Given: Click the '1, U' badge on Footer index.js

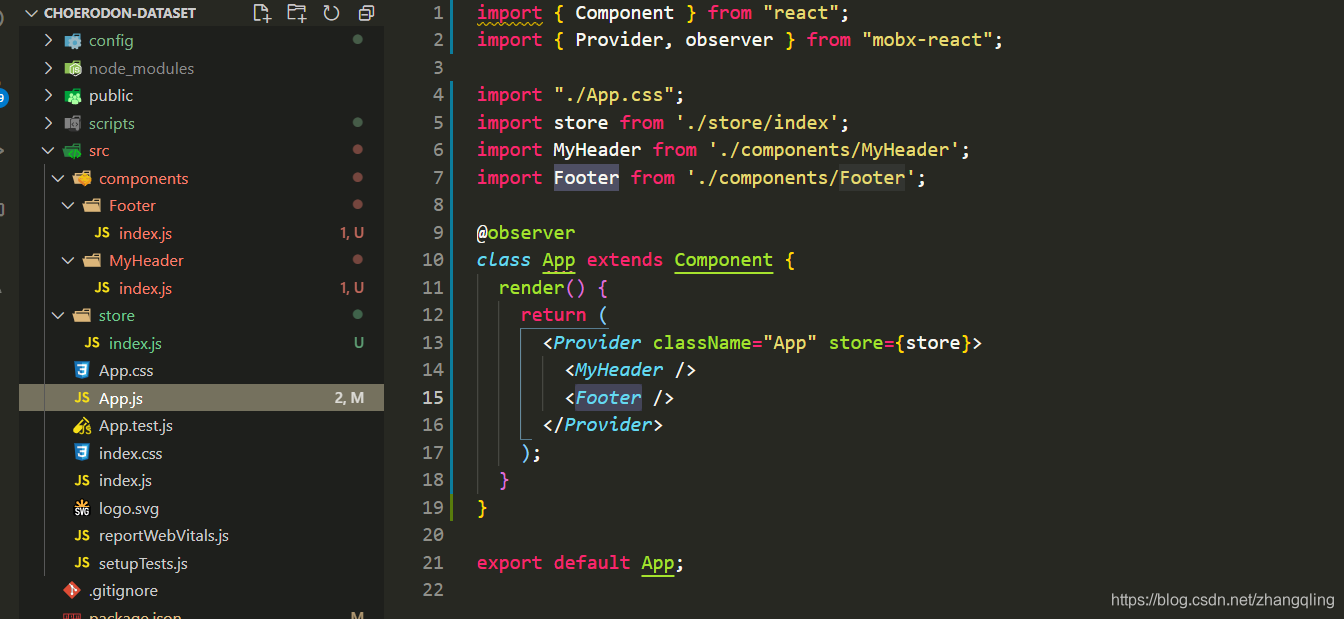Looking at the screenshot, I should 352,233.
